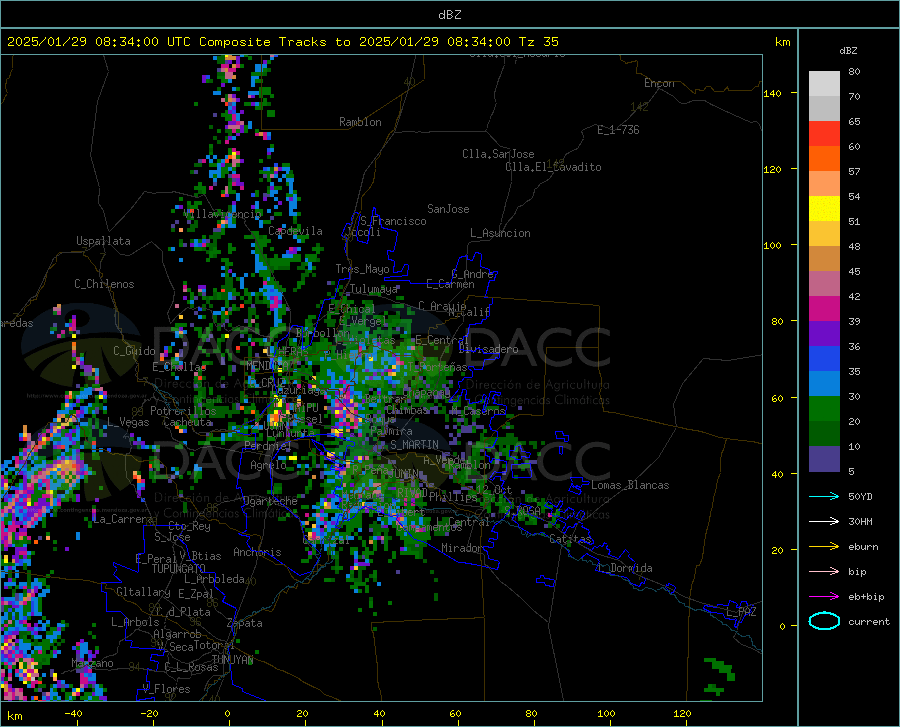Screen dimensions: 900x727
Task: Click the L_Vegas map label
Action: [x=128, y=422]
